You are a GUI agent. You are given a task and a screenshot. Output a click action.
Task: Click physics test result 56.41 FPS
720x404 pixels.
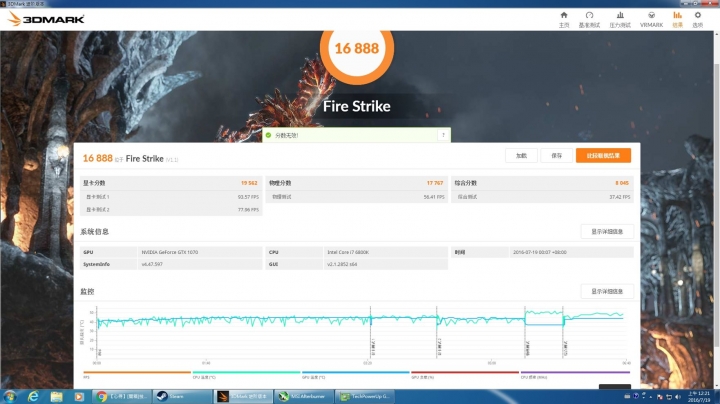tap(434, 196)
